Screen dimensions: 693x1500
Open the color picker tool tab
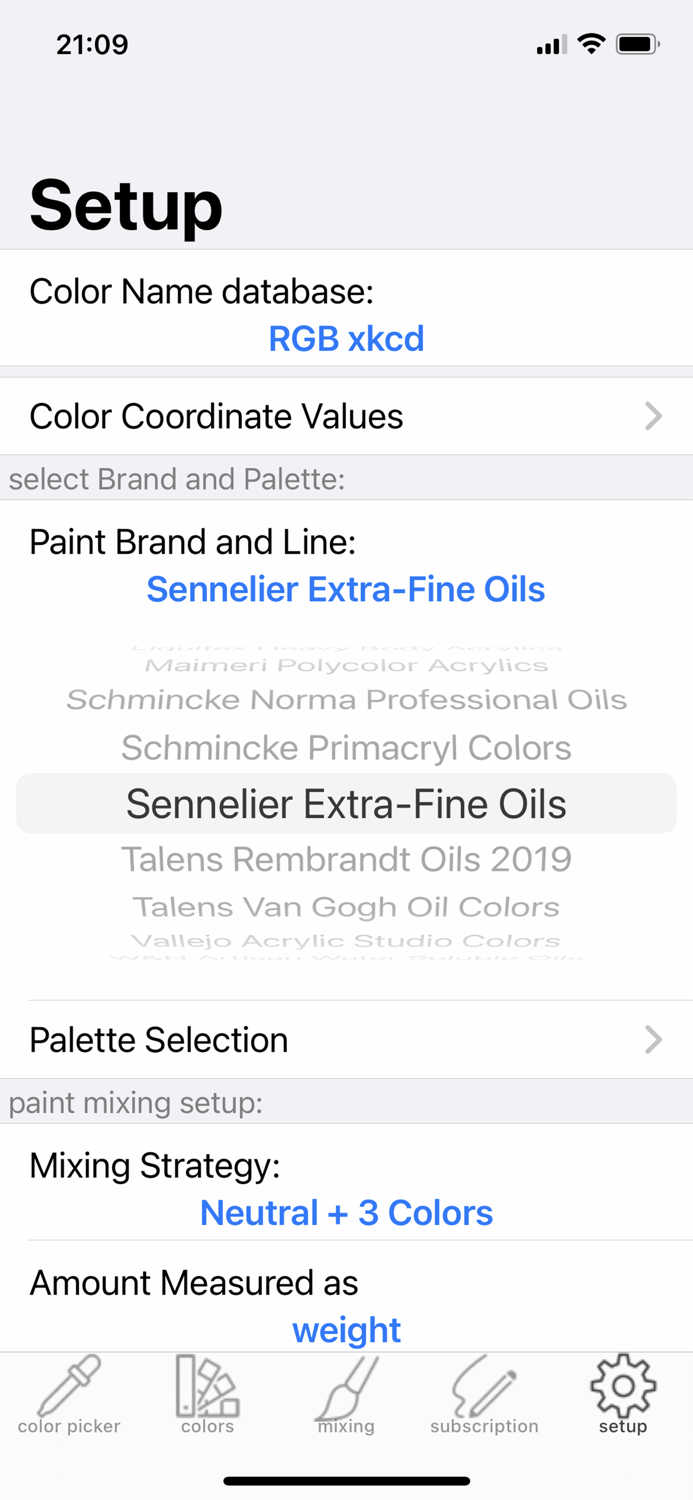(x=68, y=1398)
